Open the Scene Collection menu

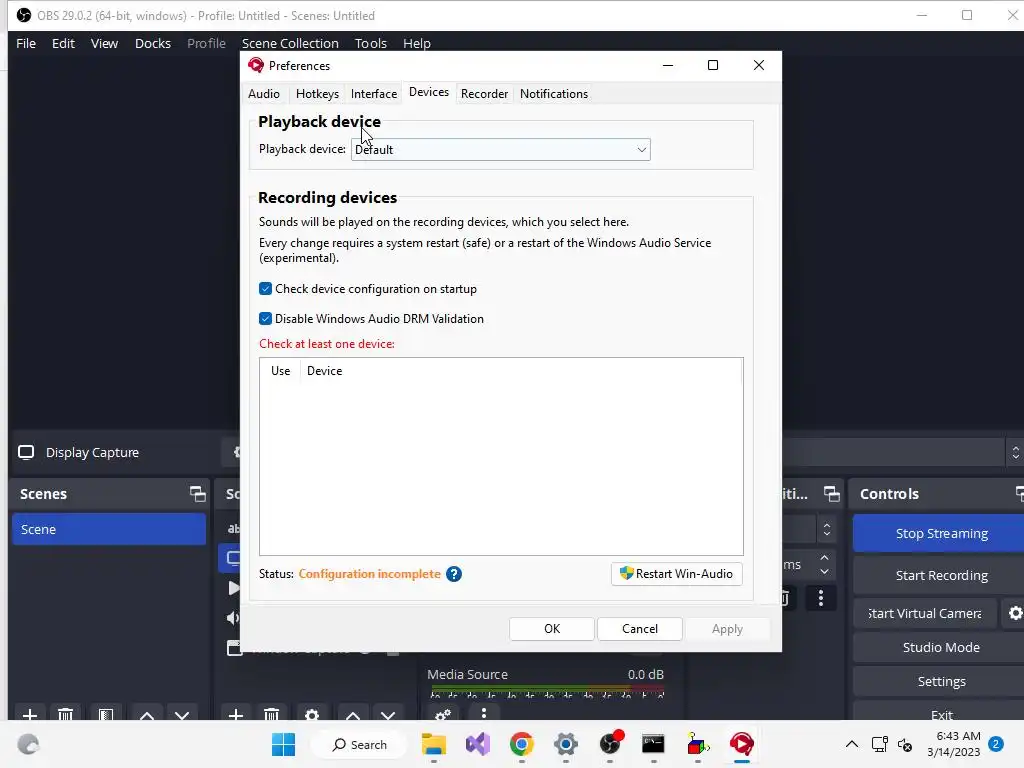290,43
